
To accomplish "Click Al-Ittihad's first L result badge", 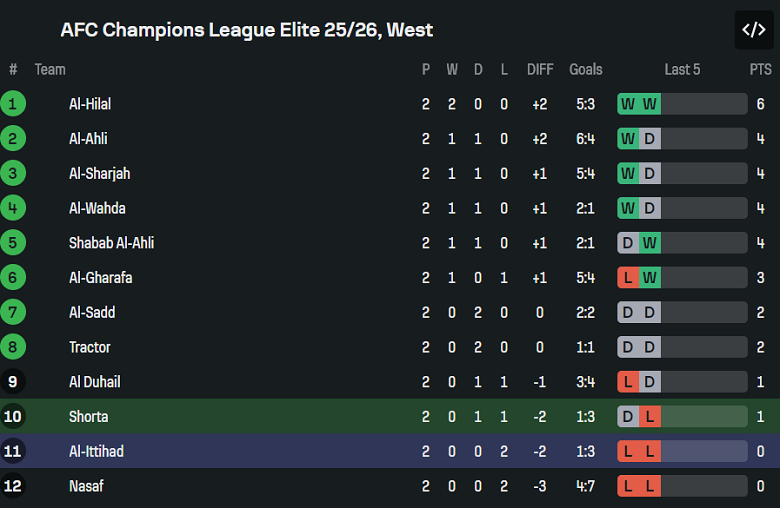I will tap(628, 451).
